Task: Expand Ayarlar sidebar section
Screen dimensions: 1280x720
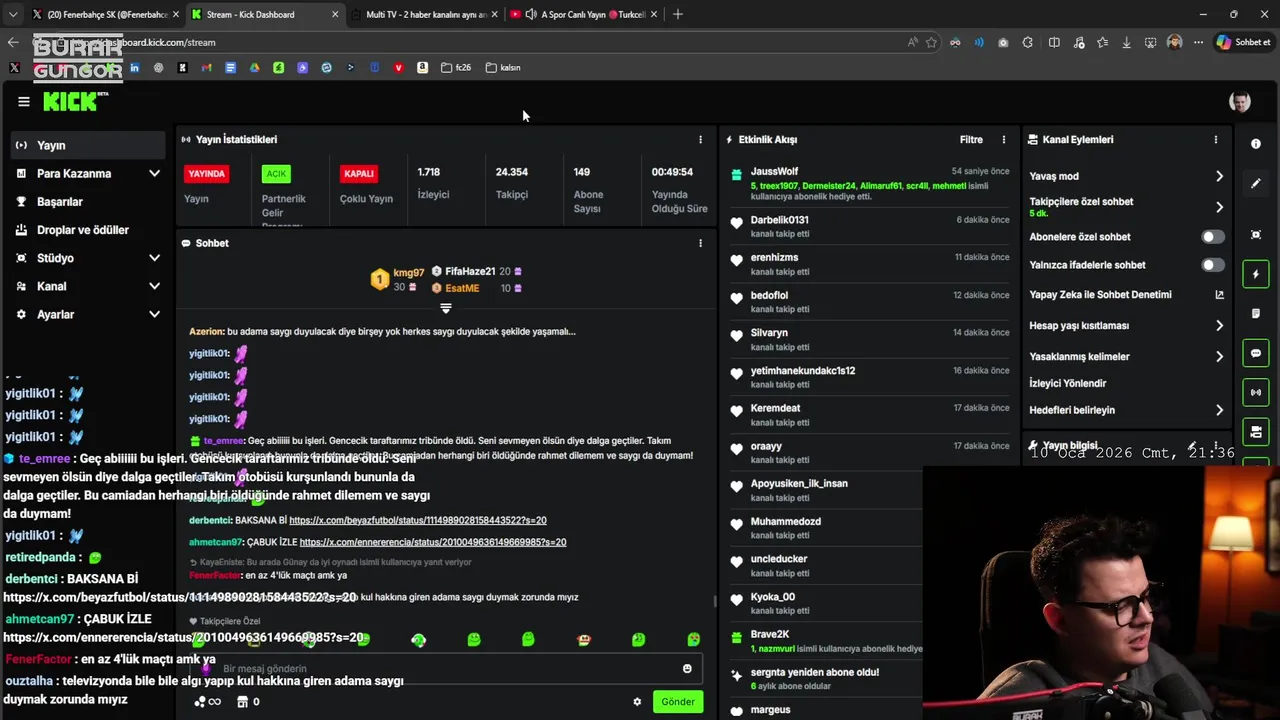Action: (154, 314)
